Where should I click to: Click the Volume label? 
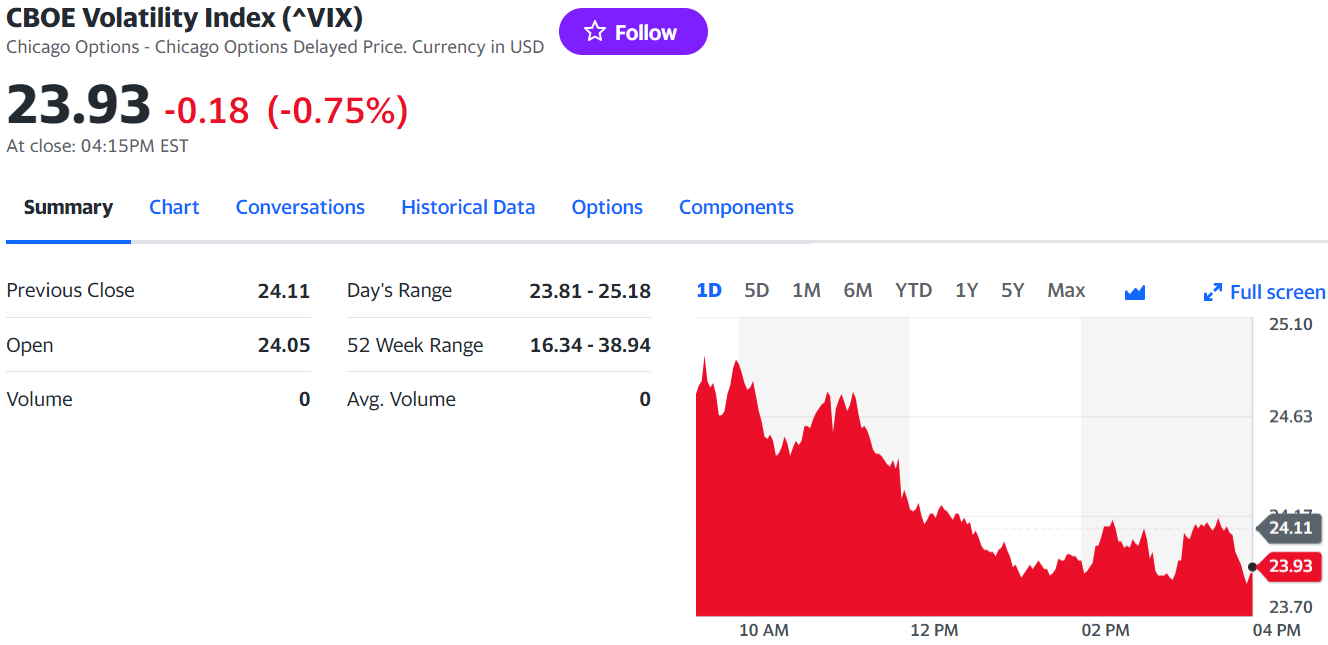click(39, 399)
